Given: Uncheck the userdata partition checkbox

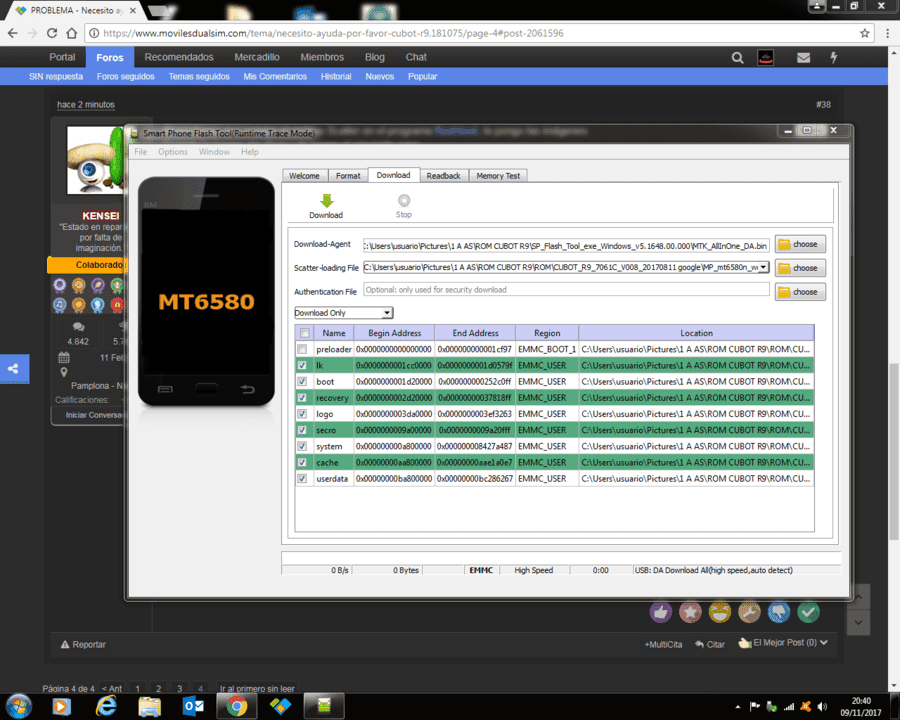Looking at the screenshot, I should click(x=302, y=478).
